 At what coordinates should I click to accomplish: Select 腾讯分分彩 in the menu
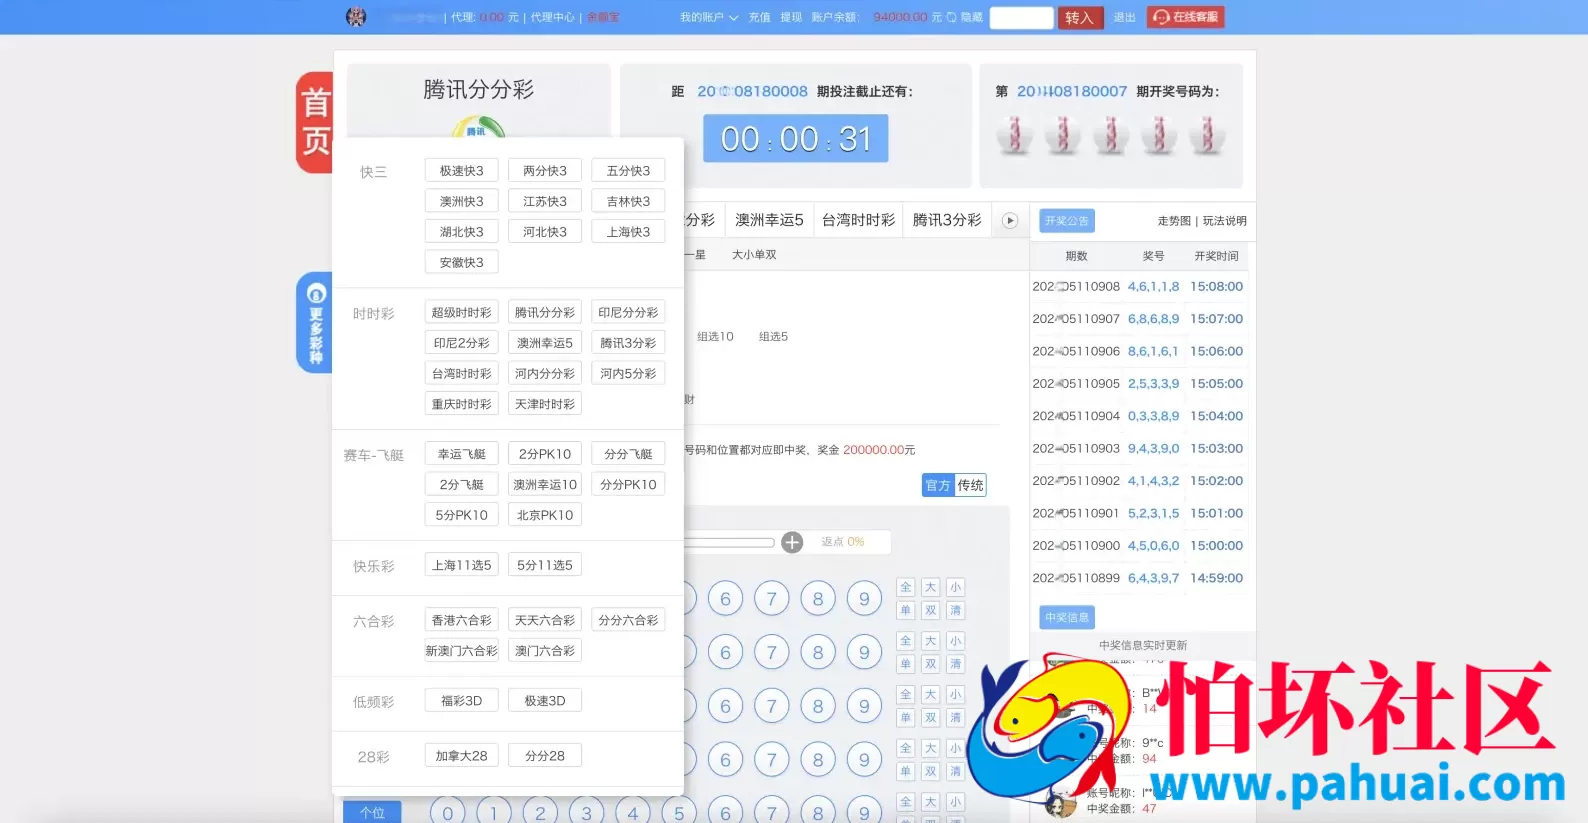coord(545,313)
